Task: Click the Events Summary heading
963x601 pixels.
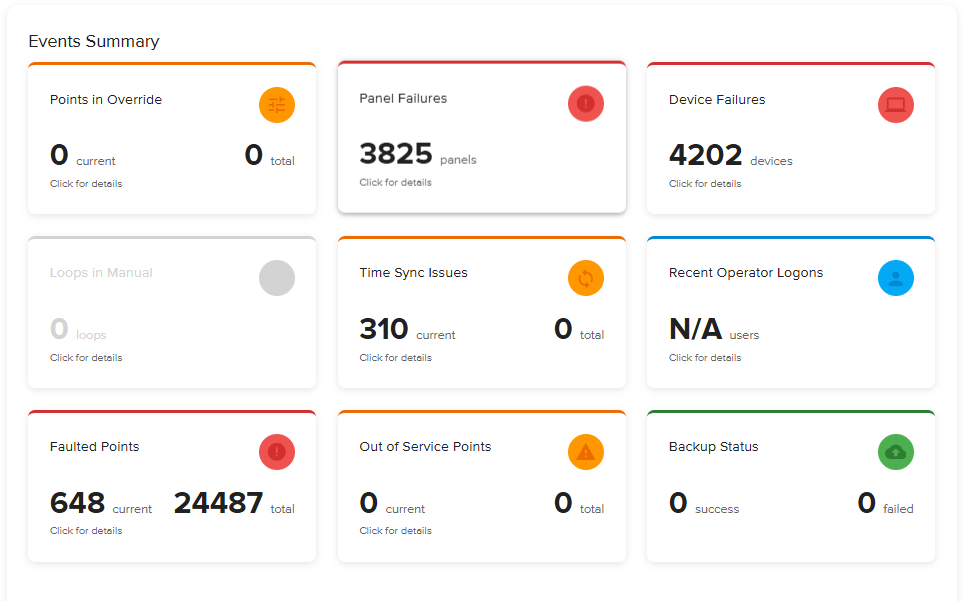Action: pos(94,41)
